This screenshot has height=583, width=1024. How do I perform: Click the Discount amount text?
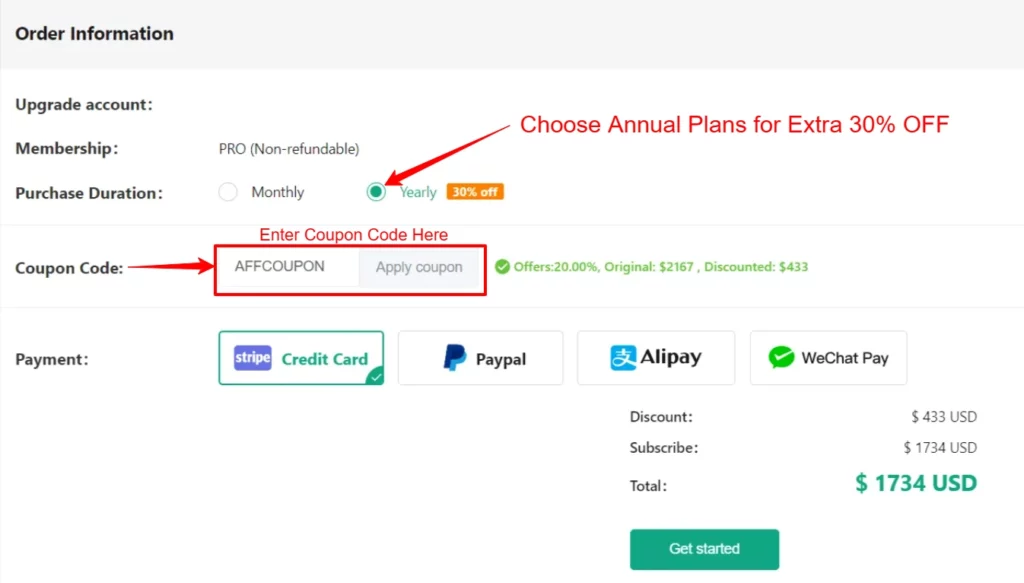click(x=944, y=416)
